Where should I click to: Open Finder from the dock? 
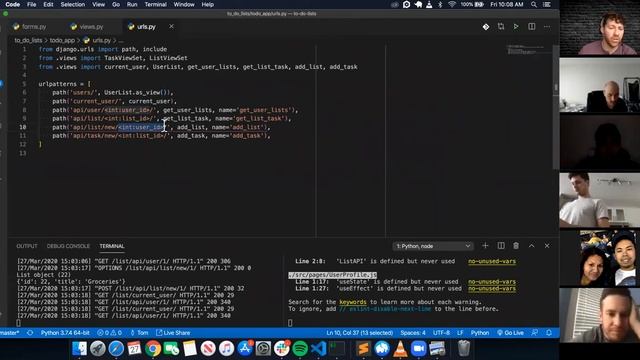click(x=80, y=349)
